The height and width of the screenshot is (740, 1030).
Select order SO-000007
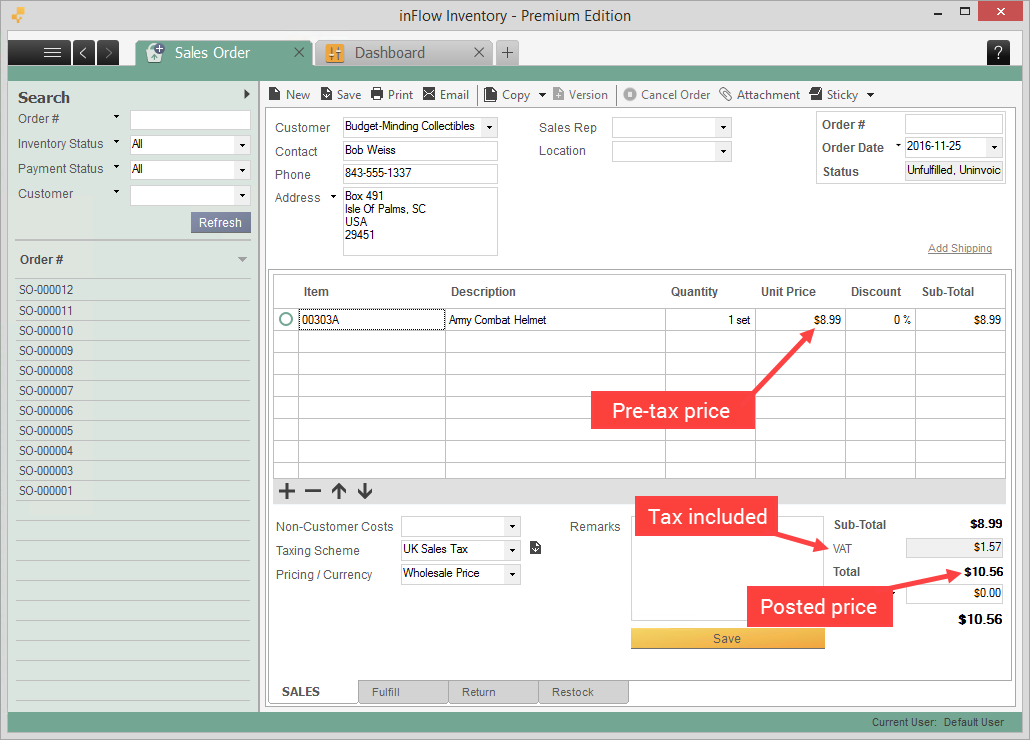[x=133, y=391]
